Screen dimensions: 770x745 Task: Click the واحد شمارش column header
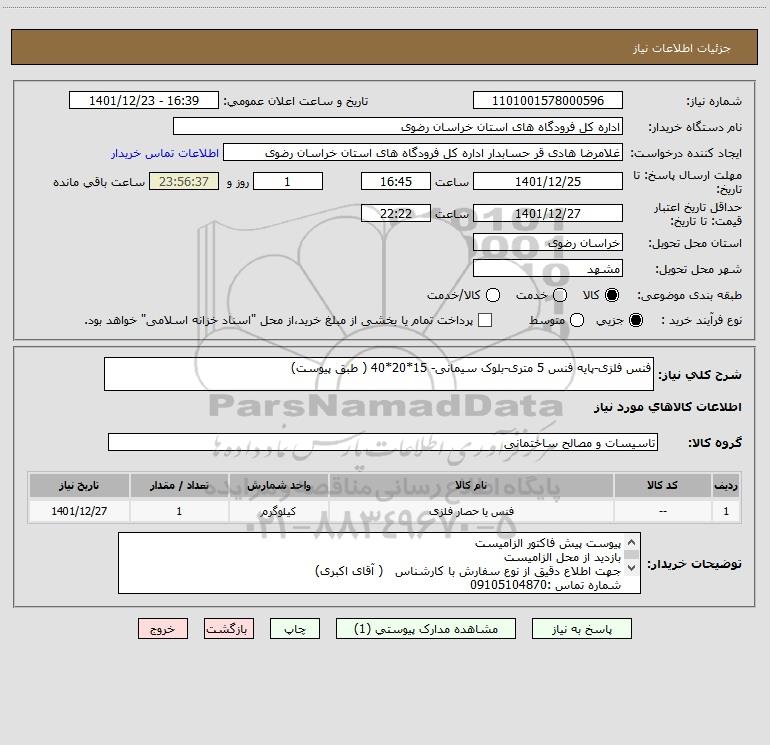coord(278,485)
